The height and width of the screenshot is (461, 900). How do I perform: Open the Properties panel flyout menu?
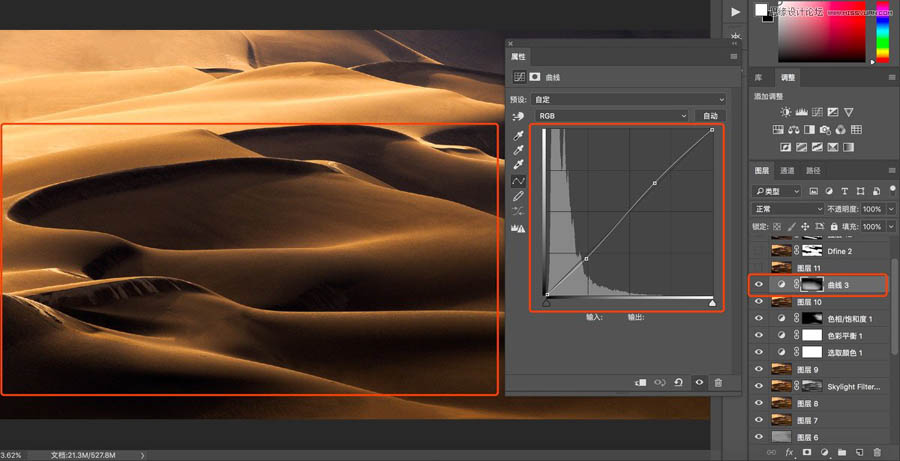(734, 56)
